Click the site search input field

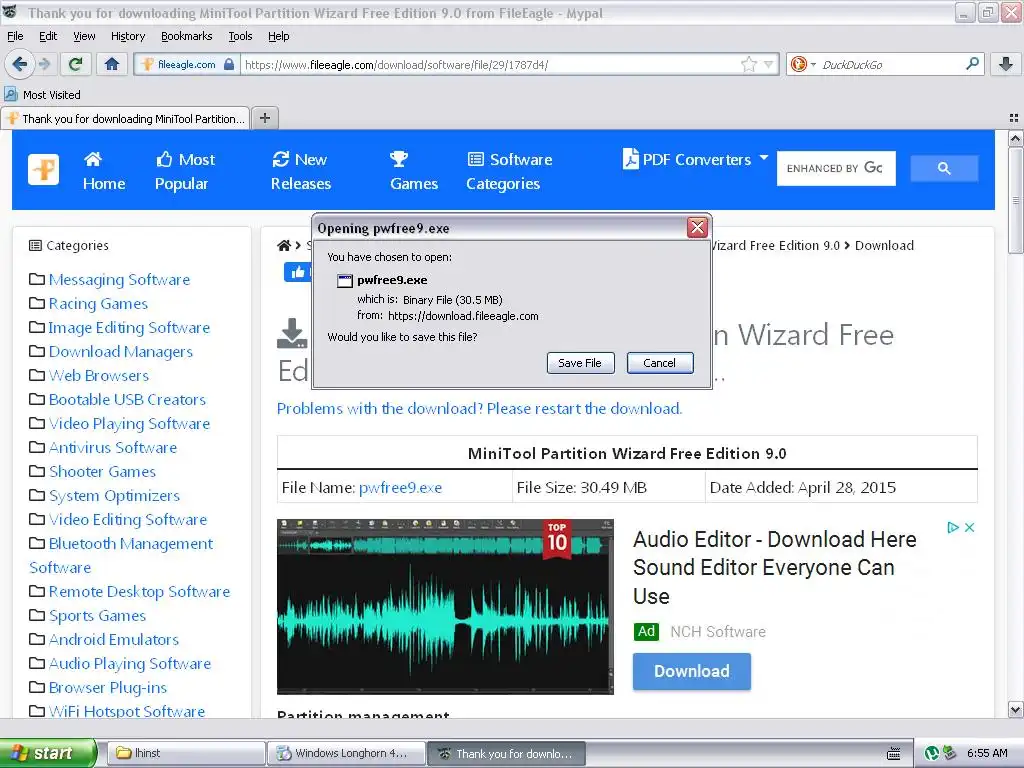836,168
